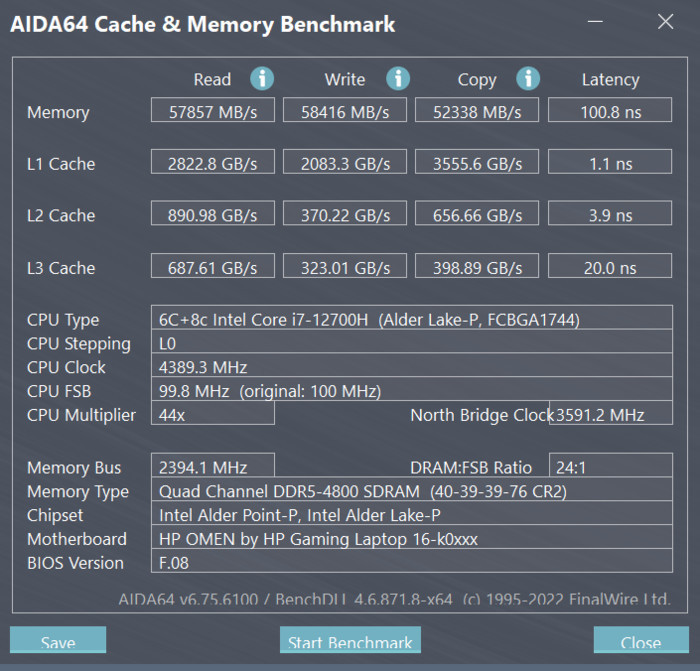Click the North Bridge Clock value field
Screen dimensions: 700x671
pos(611,413)
